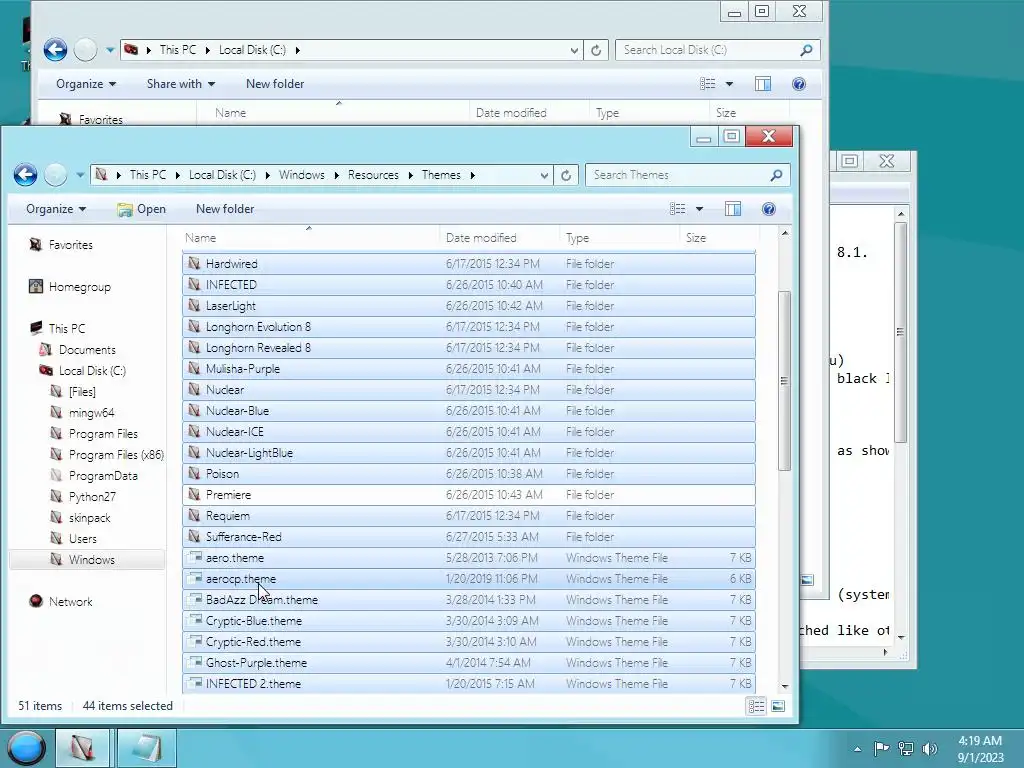Open volume control in system tray
Image resolution: width=1024 pixels, height=768 pixels.
pyautogui.click(x=930, y=748)
